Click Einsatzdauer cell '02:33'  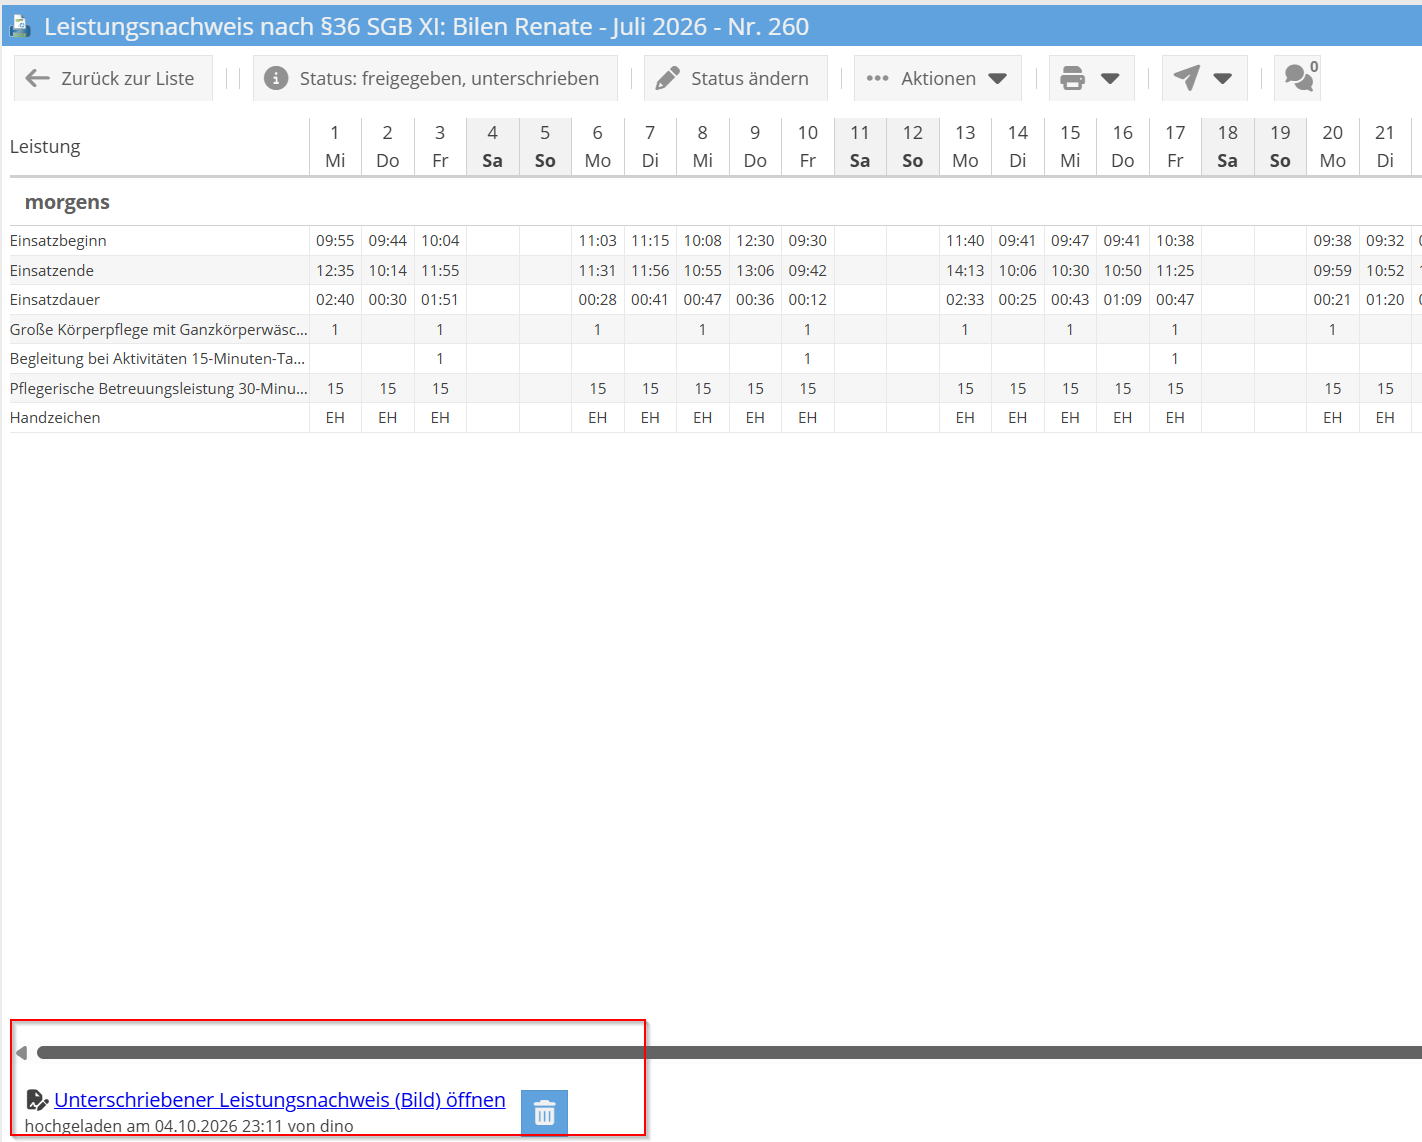pos(965,300)
